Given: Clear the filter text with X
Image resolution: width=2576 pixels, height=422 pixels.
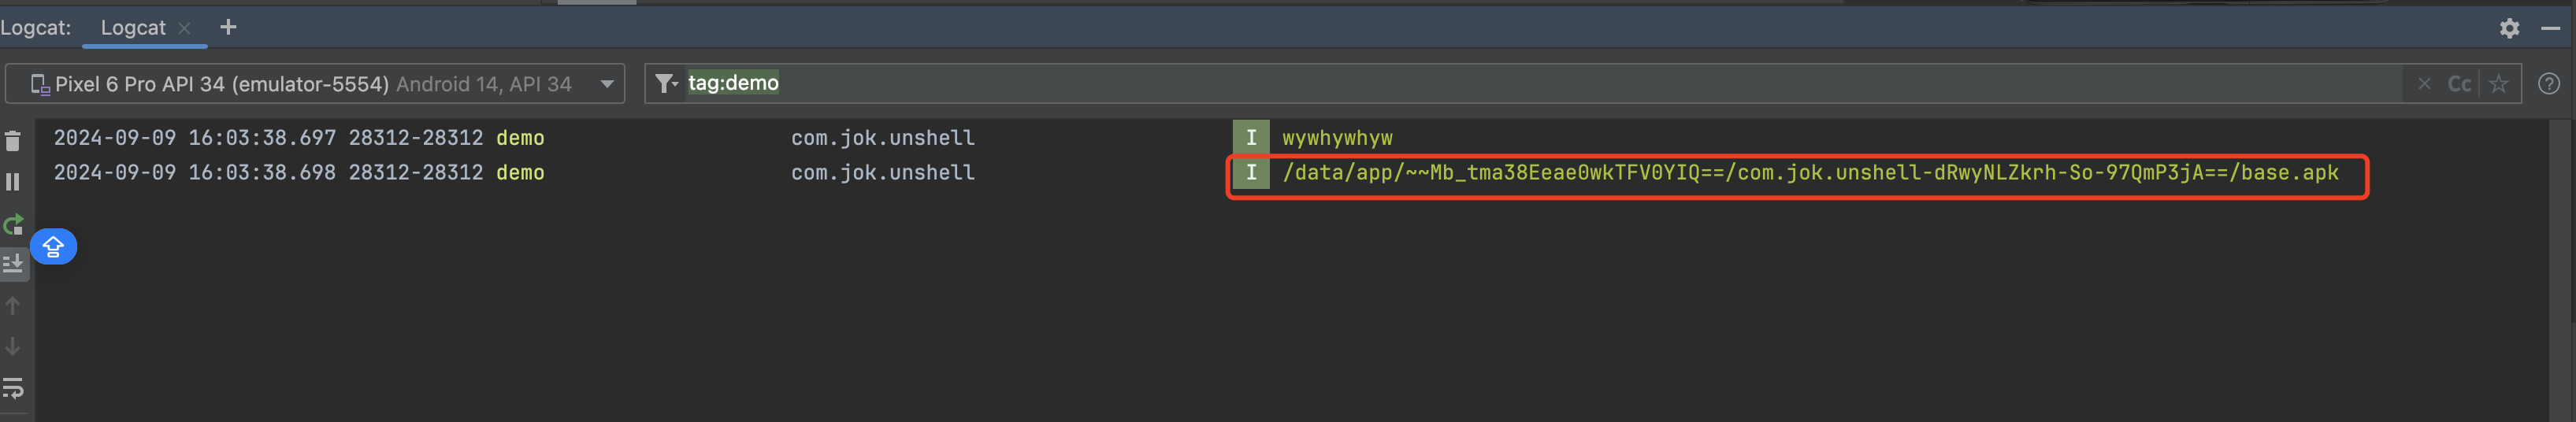Looking at the screenshot, I should [x=2424, y=84].
